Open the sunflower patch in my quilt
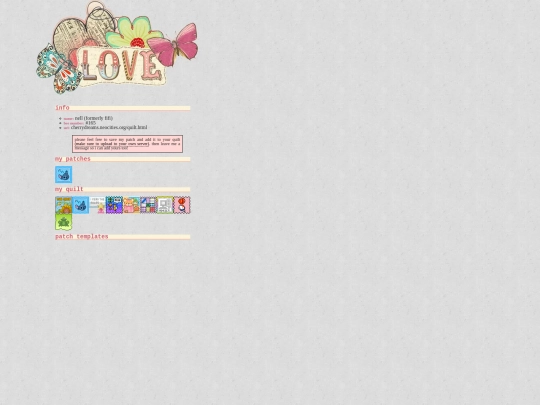540x405 pixels. pyautogui.click(x=64, y=205)
